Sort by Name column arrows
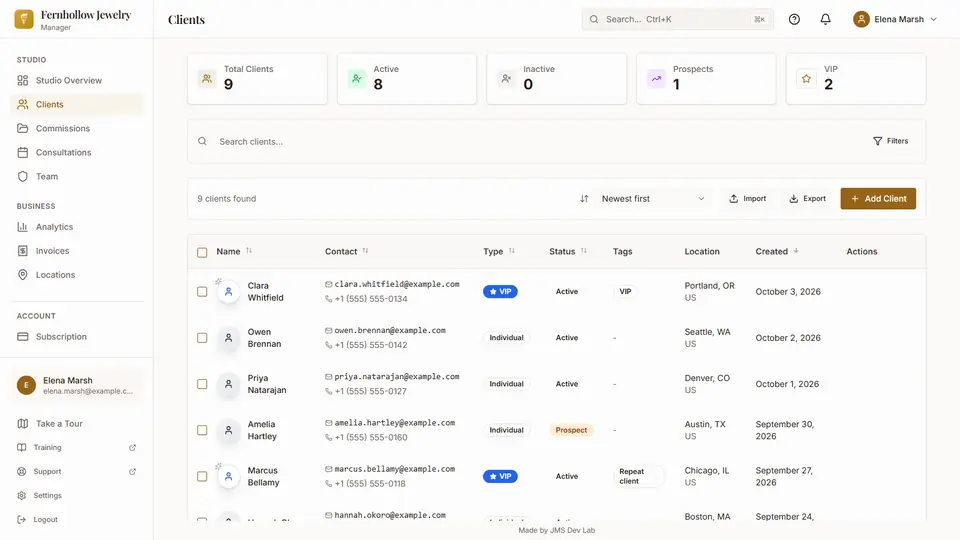The image size is (960, 540). click(249, 251)
